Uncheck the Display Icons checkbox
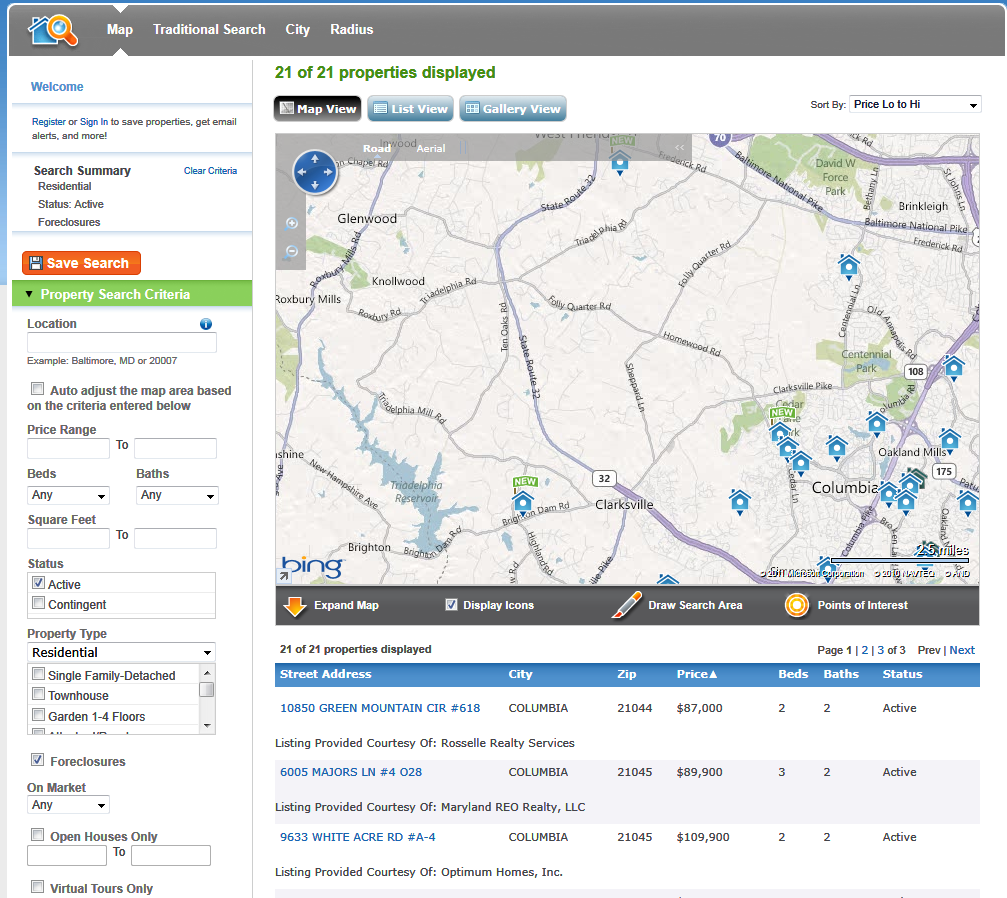This screenshot has width=1007, height=898. [x=451, y=605]
